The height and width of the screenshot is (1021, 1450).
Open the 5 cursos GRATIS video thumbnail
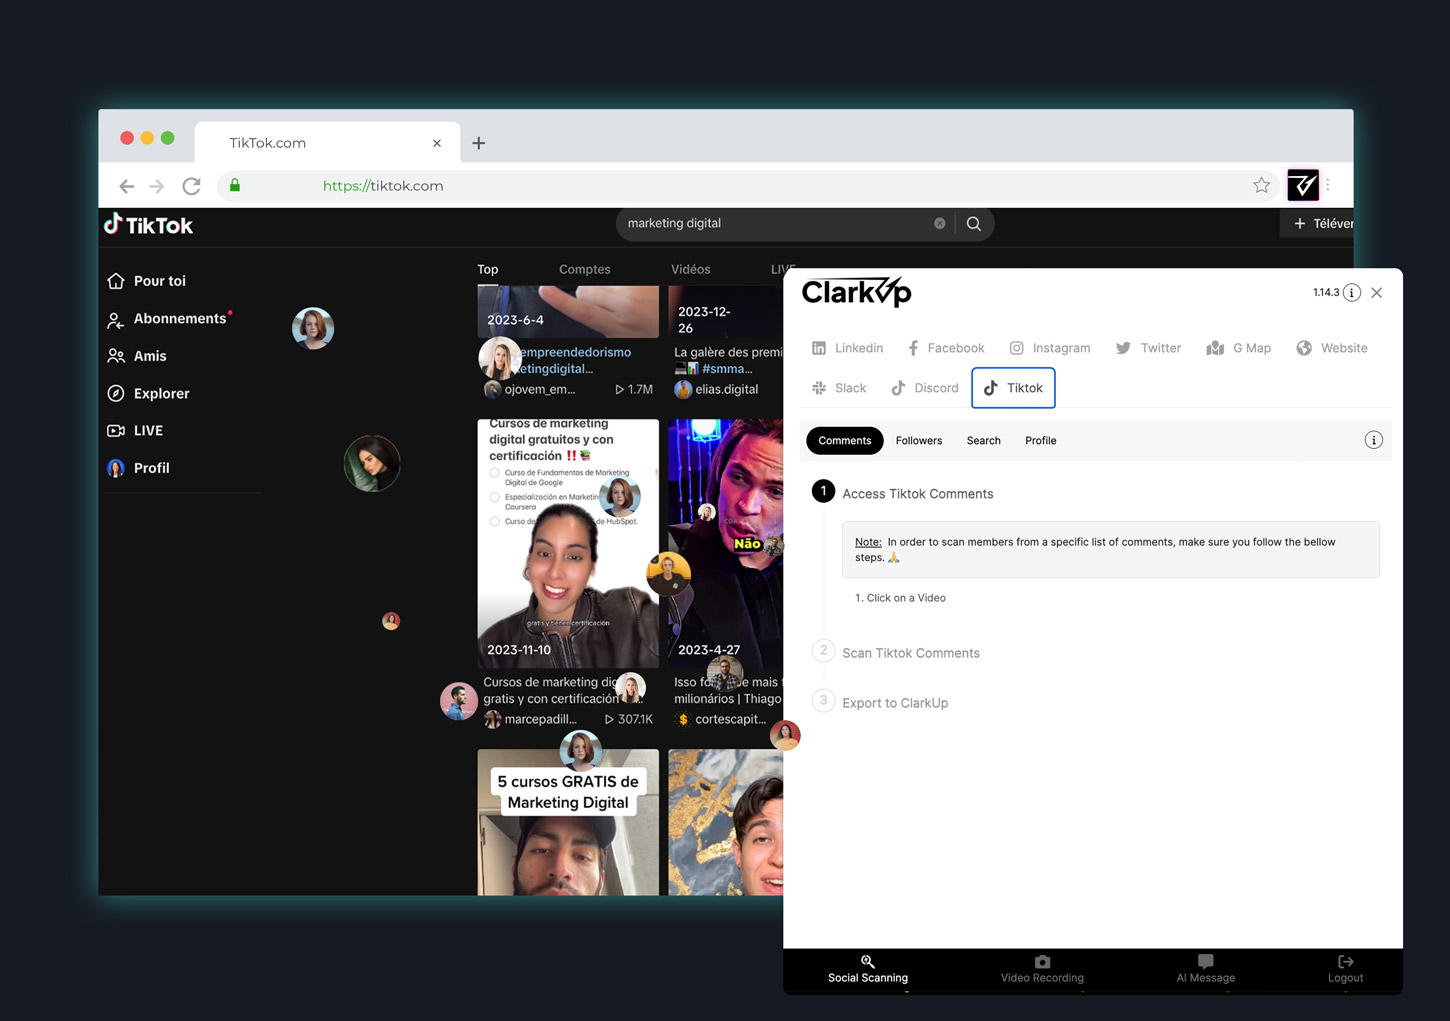point(568,822)
